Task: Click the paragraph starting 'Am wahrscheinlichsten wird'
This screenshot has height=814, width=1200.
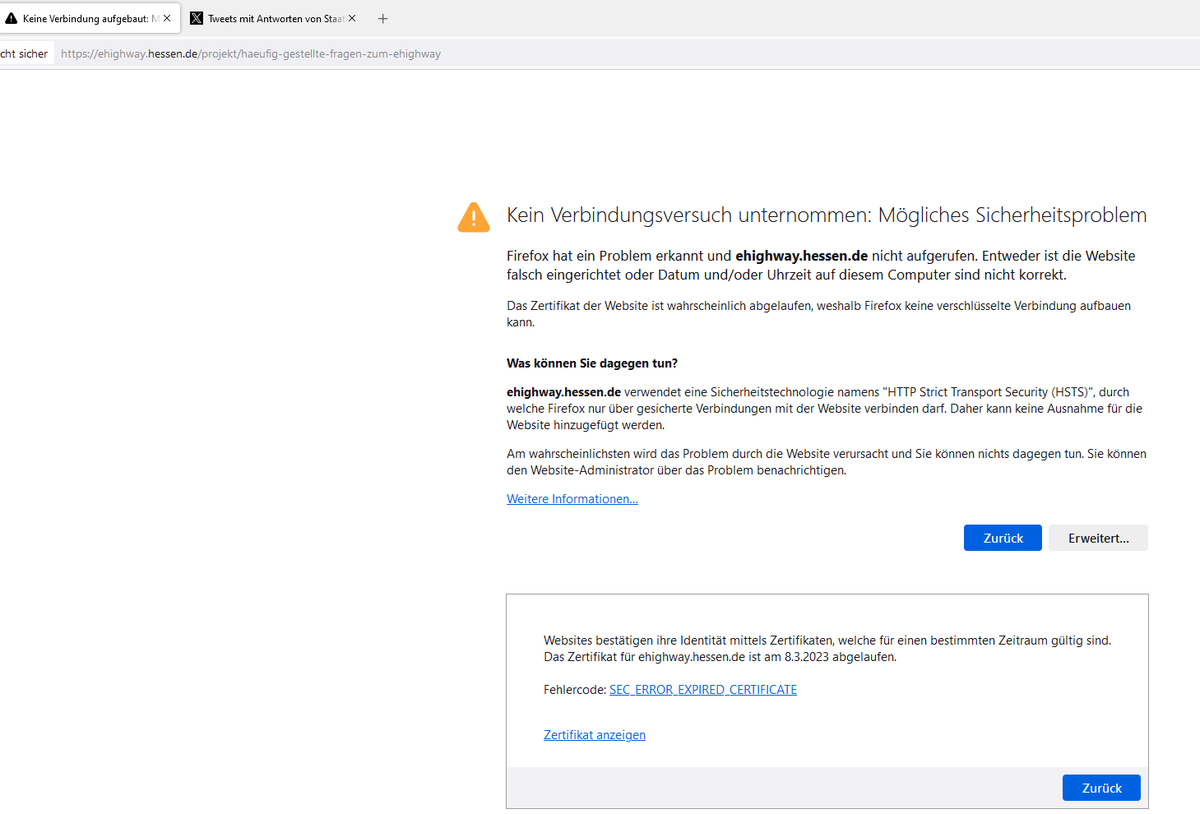Action: tap(827, 462)
